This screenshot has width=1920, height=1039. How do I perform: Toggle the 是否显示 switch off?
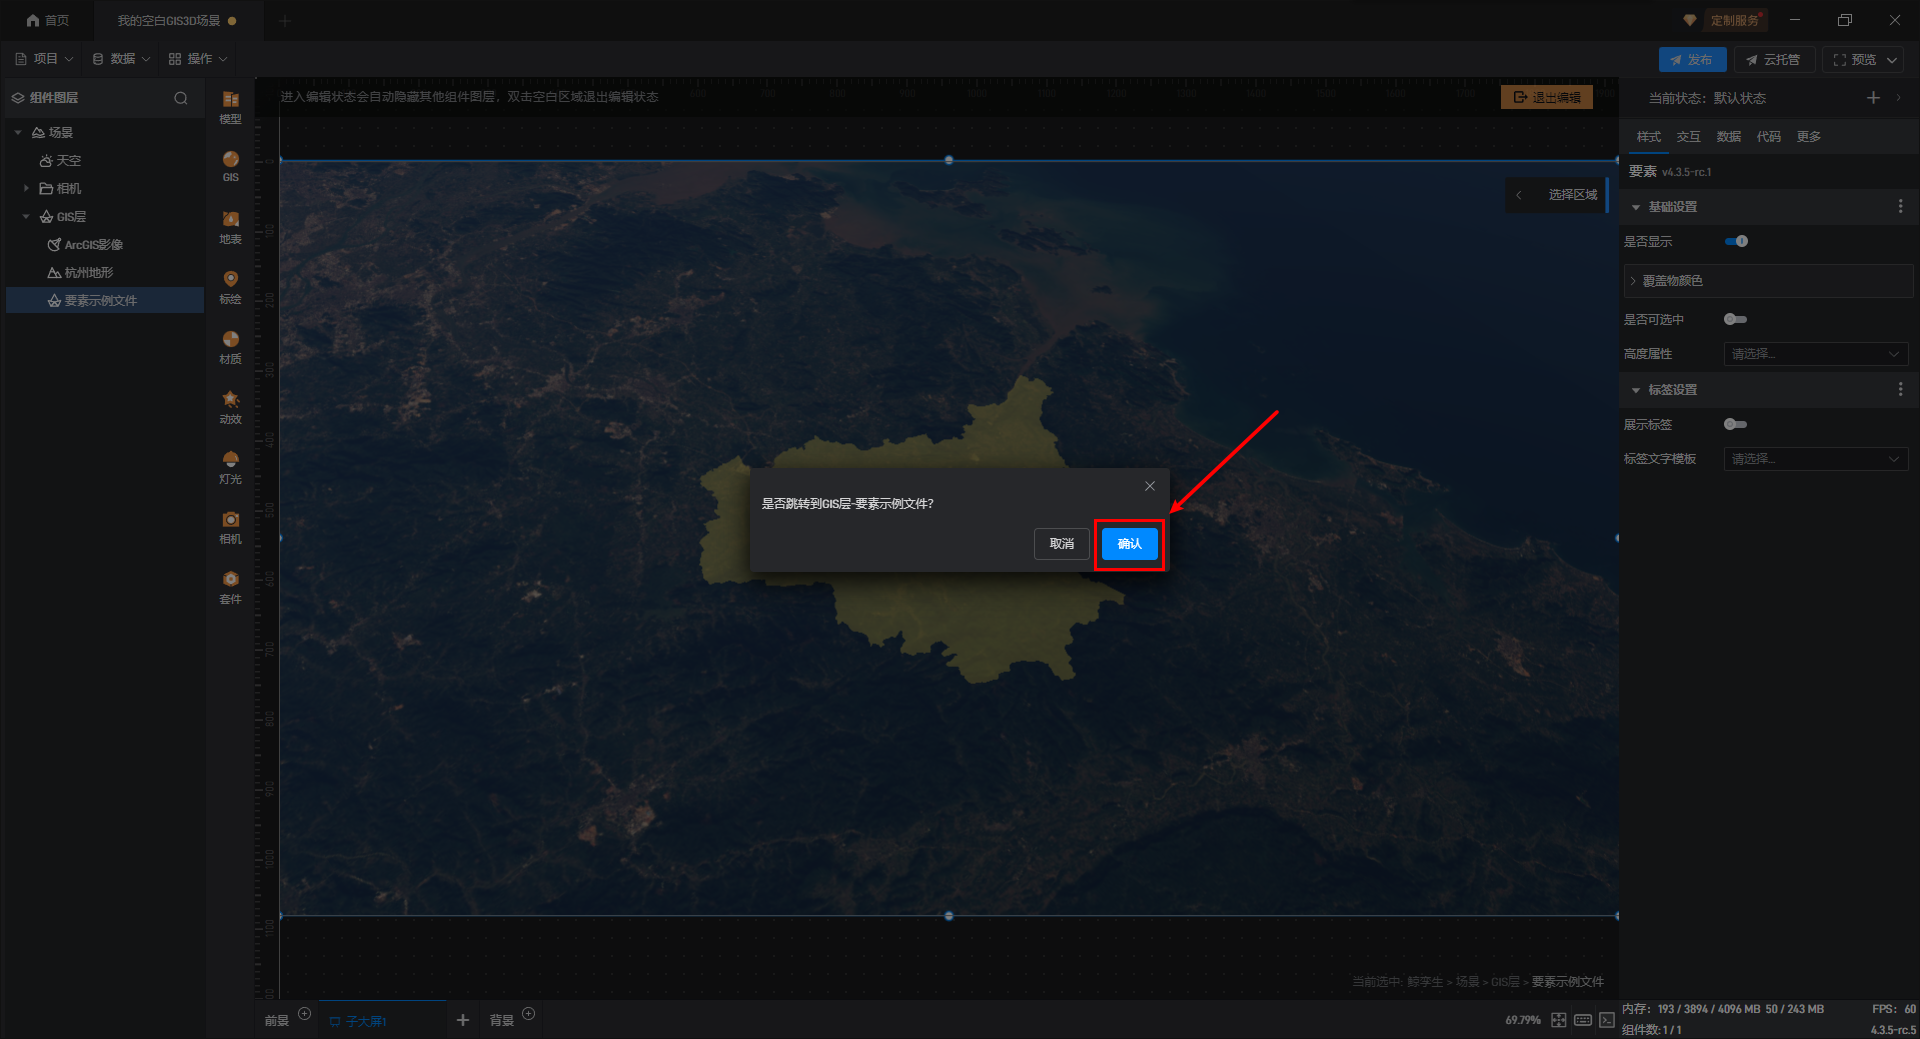[x=1736, y=241]
